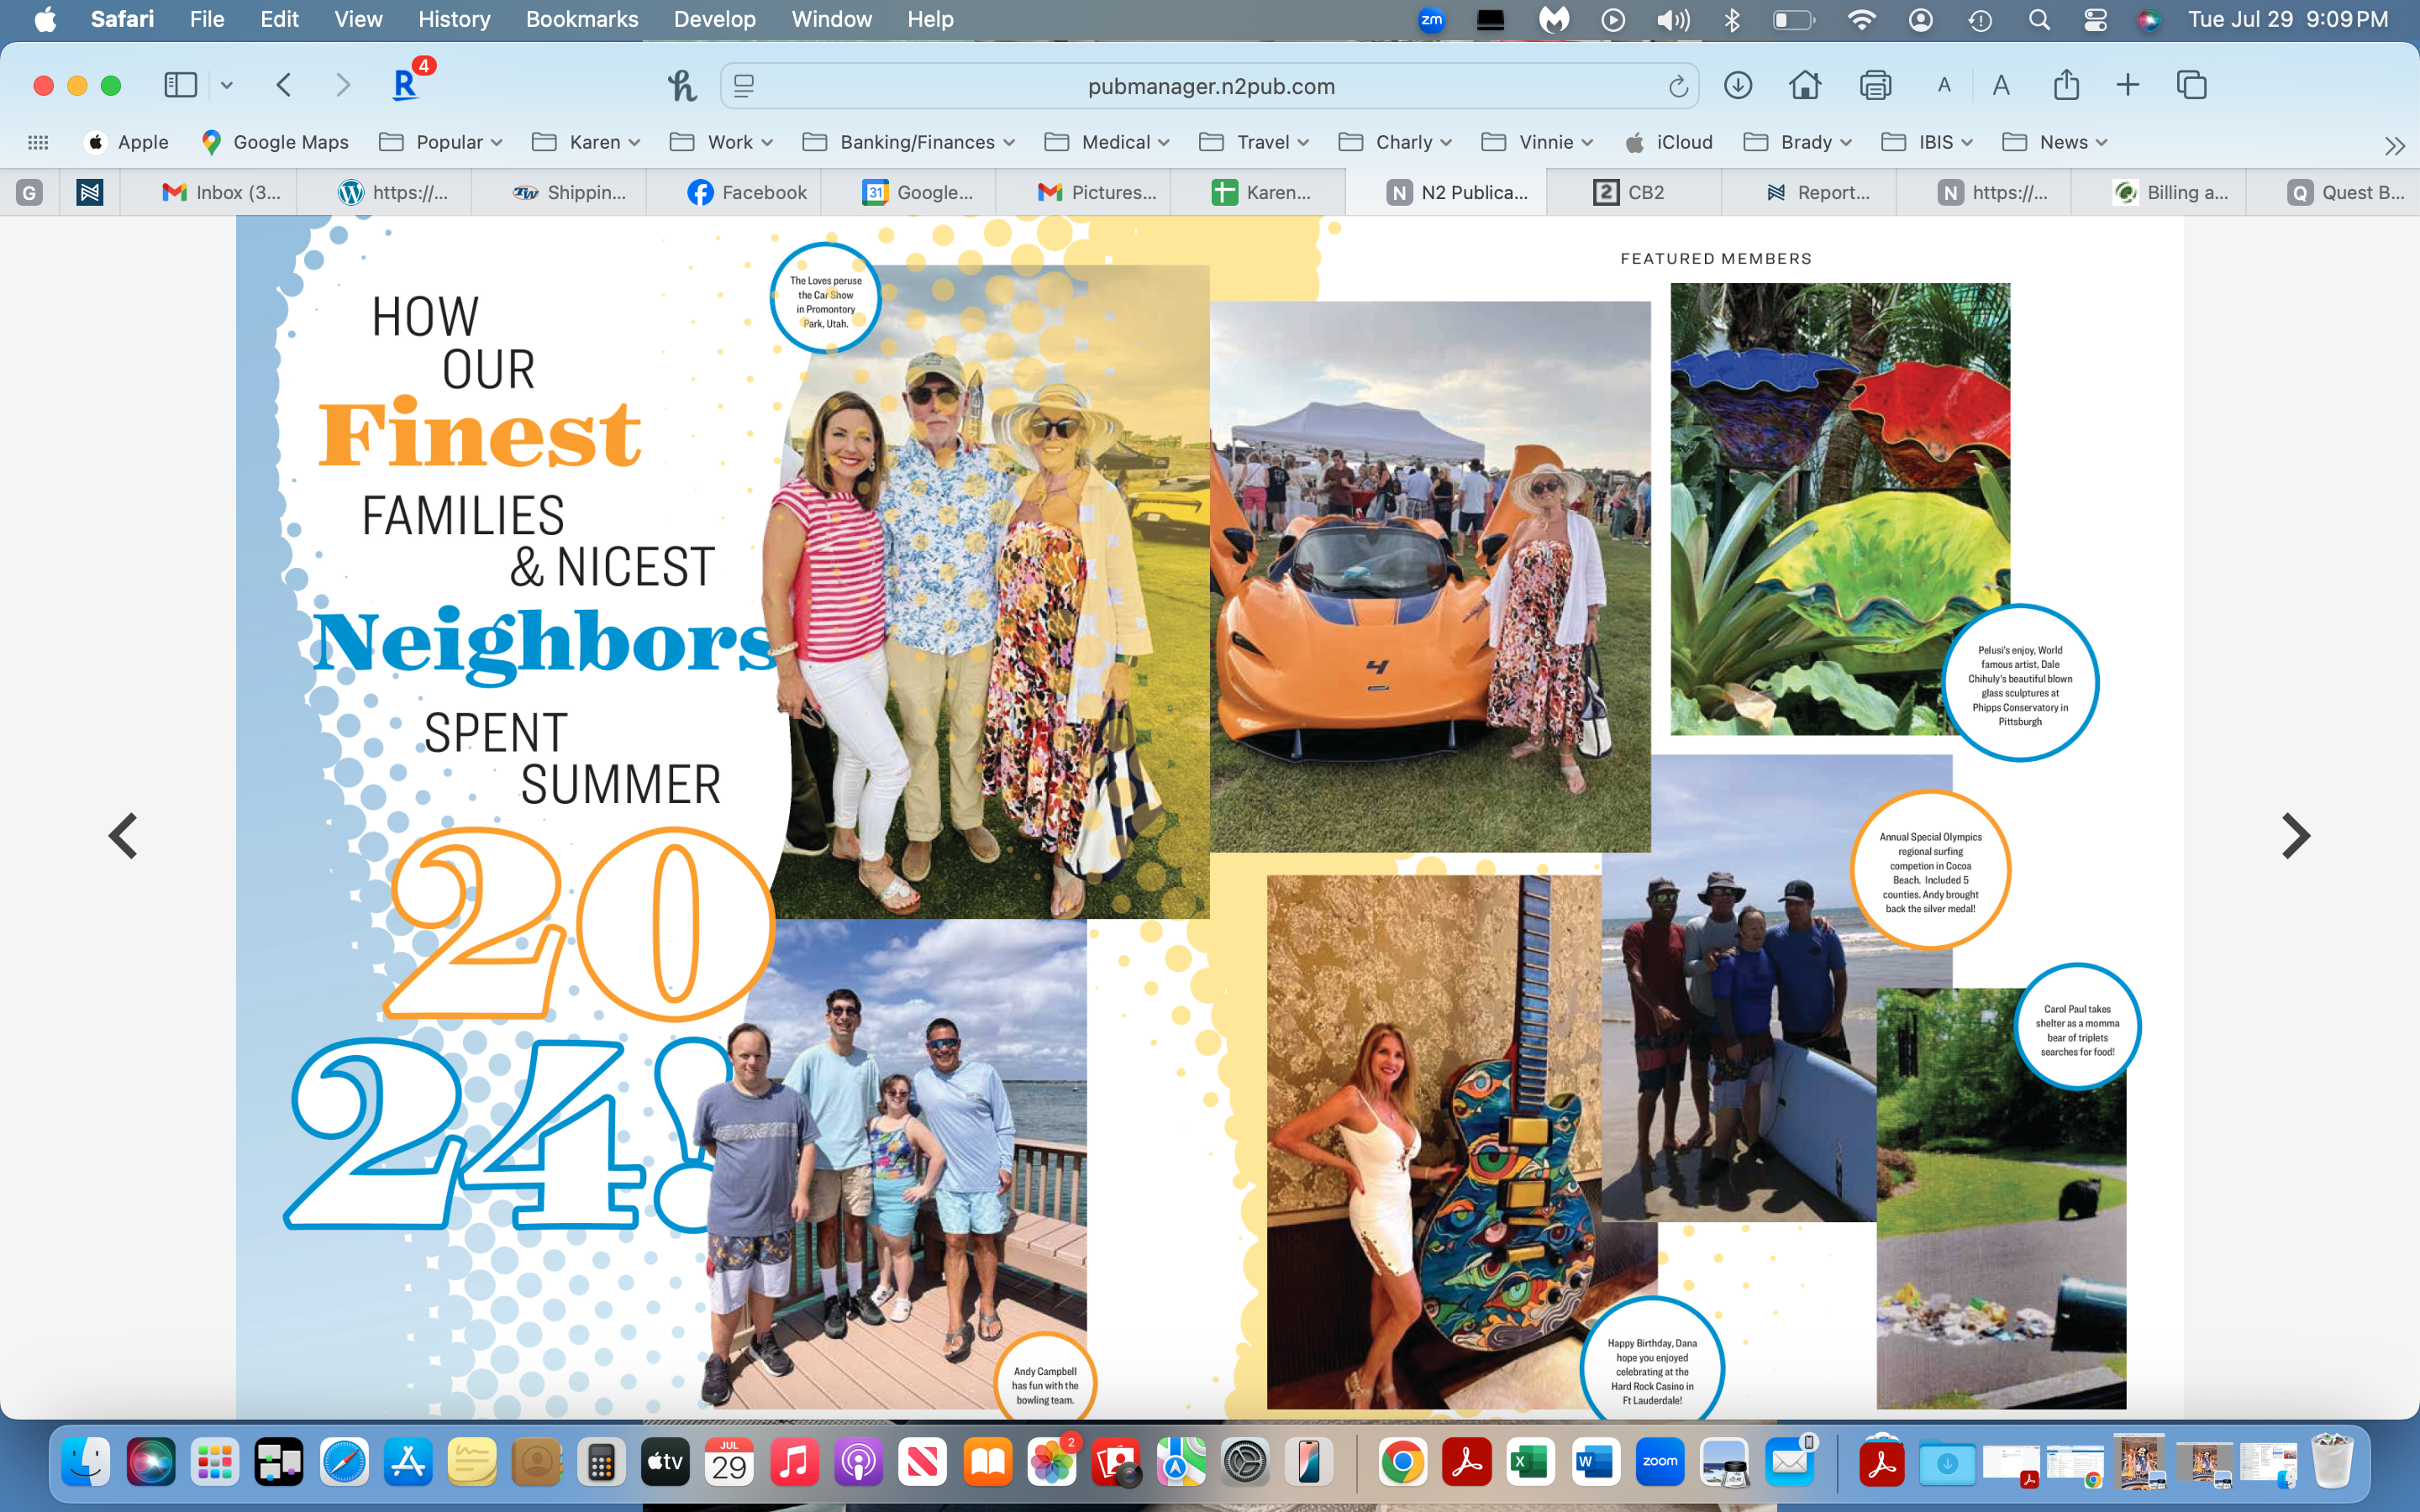The width and height of the screenshot is (2420, 1512).
Task: Click the larger text size A button
Action: click(x=2001, y=85)
